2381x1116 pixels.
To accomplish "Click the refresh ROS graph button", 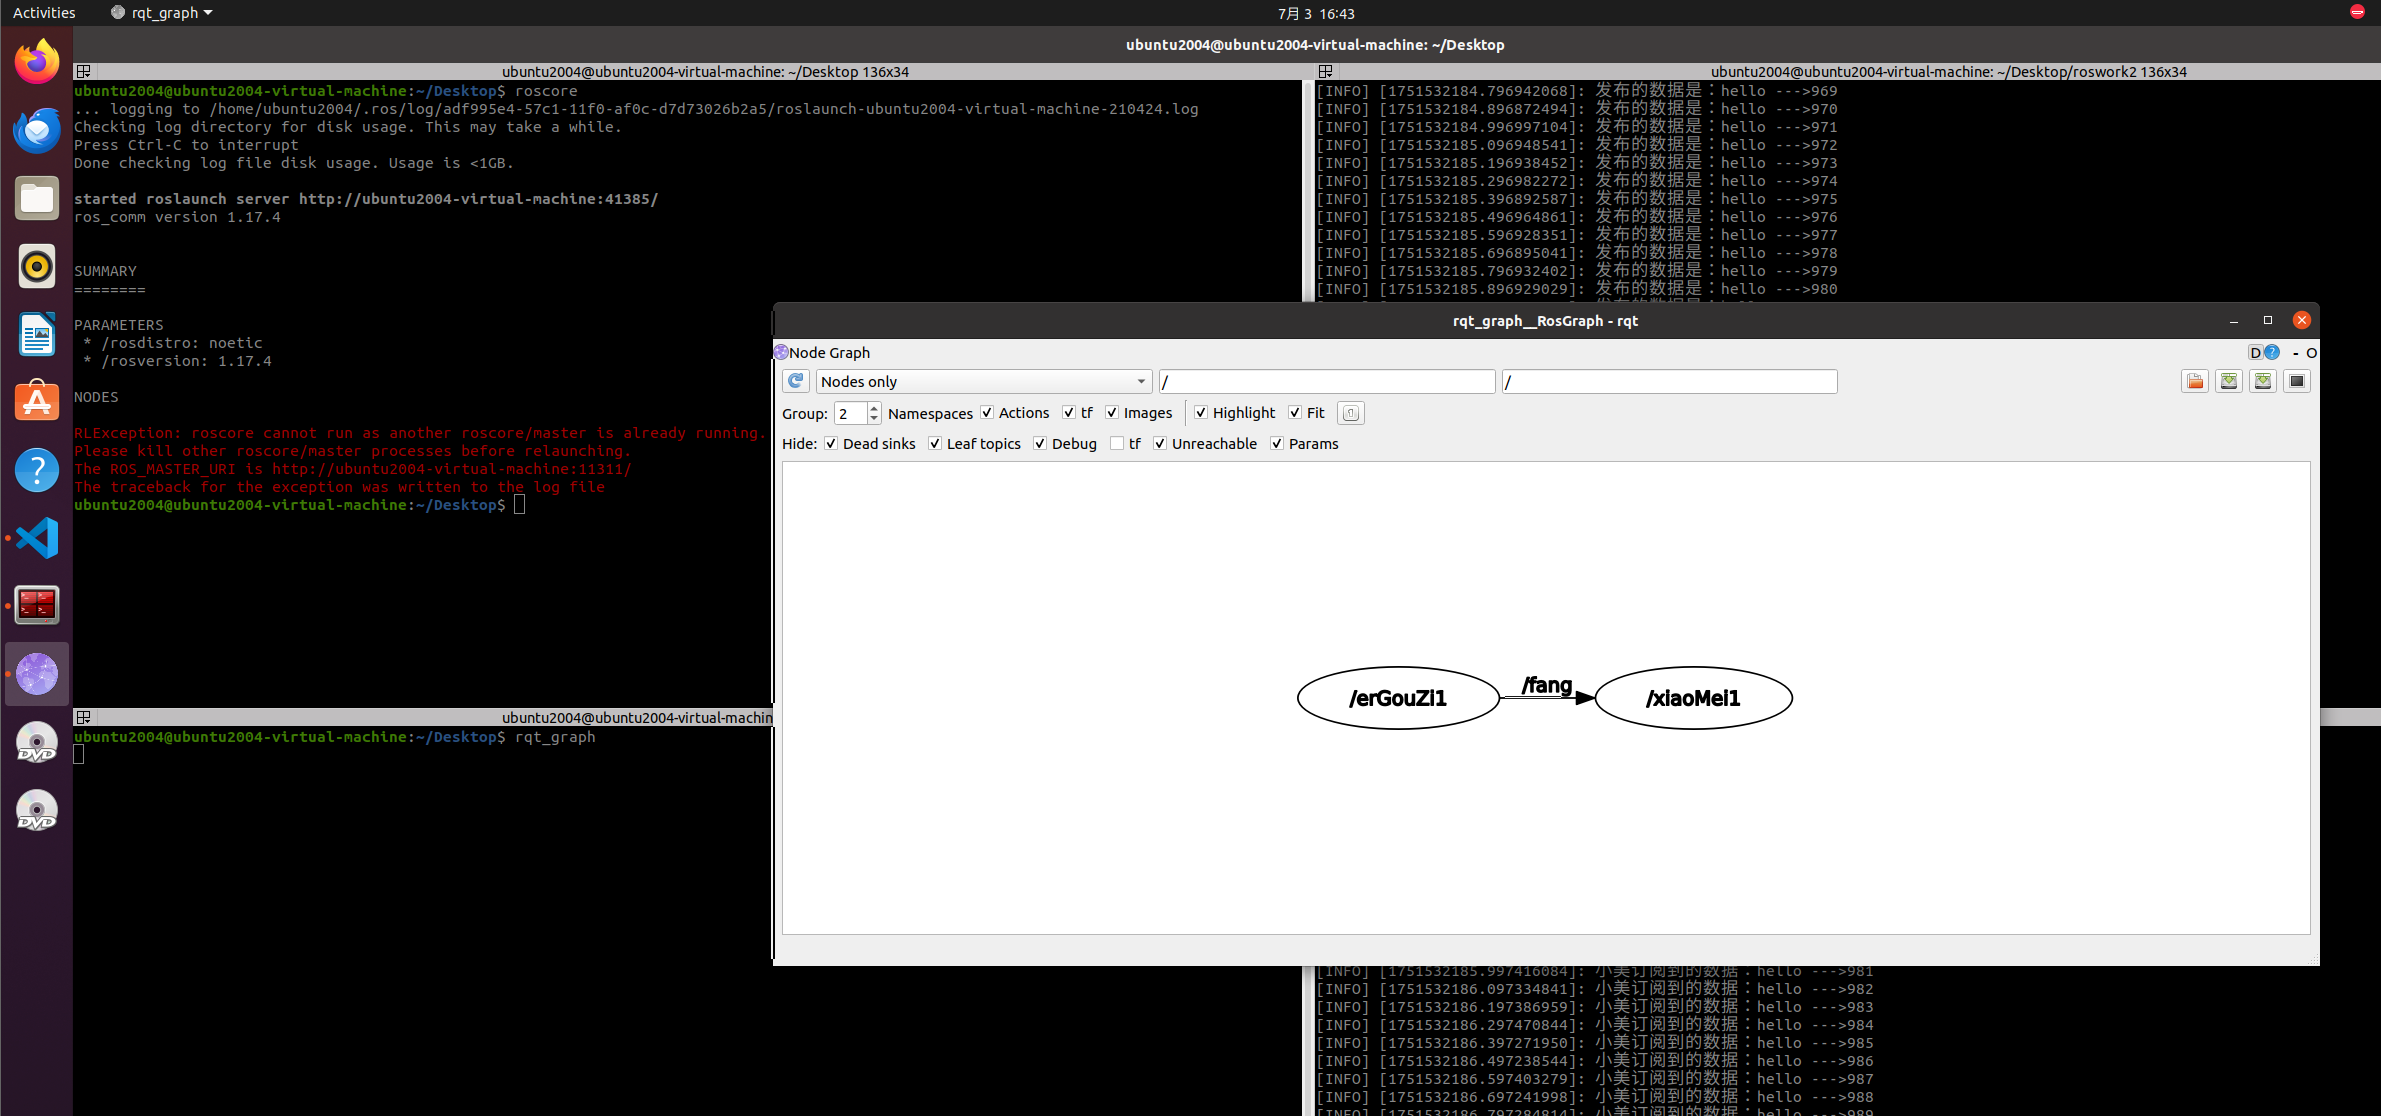I will [x=796, y=381].
